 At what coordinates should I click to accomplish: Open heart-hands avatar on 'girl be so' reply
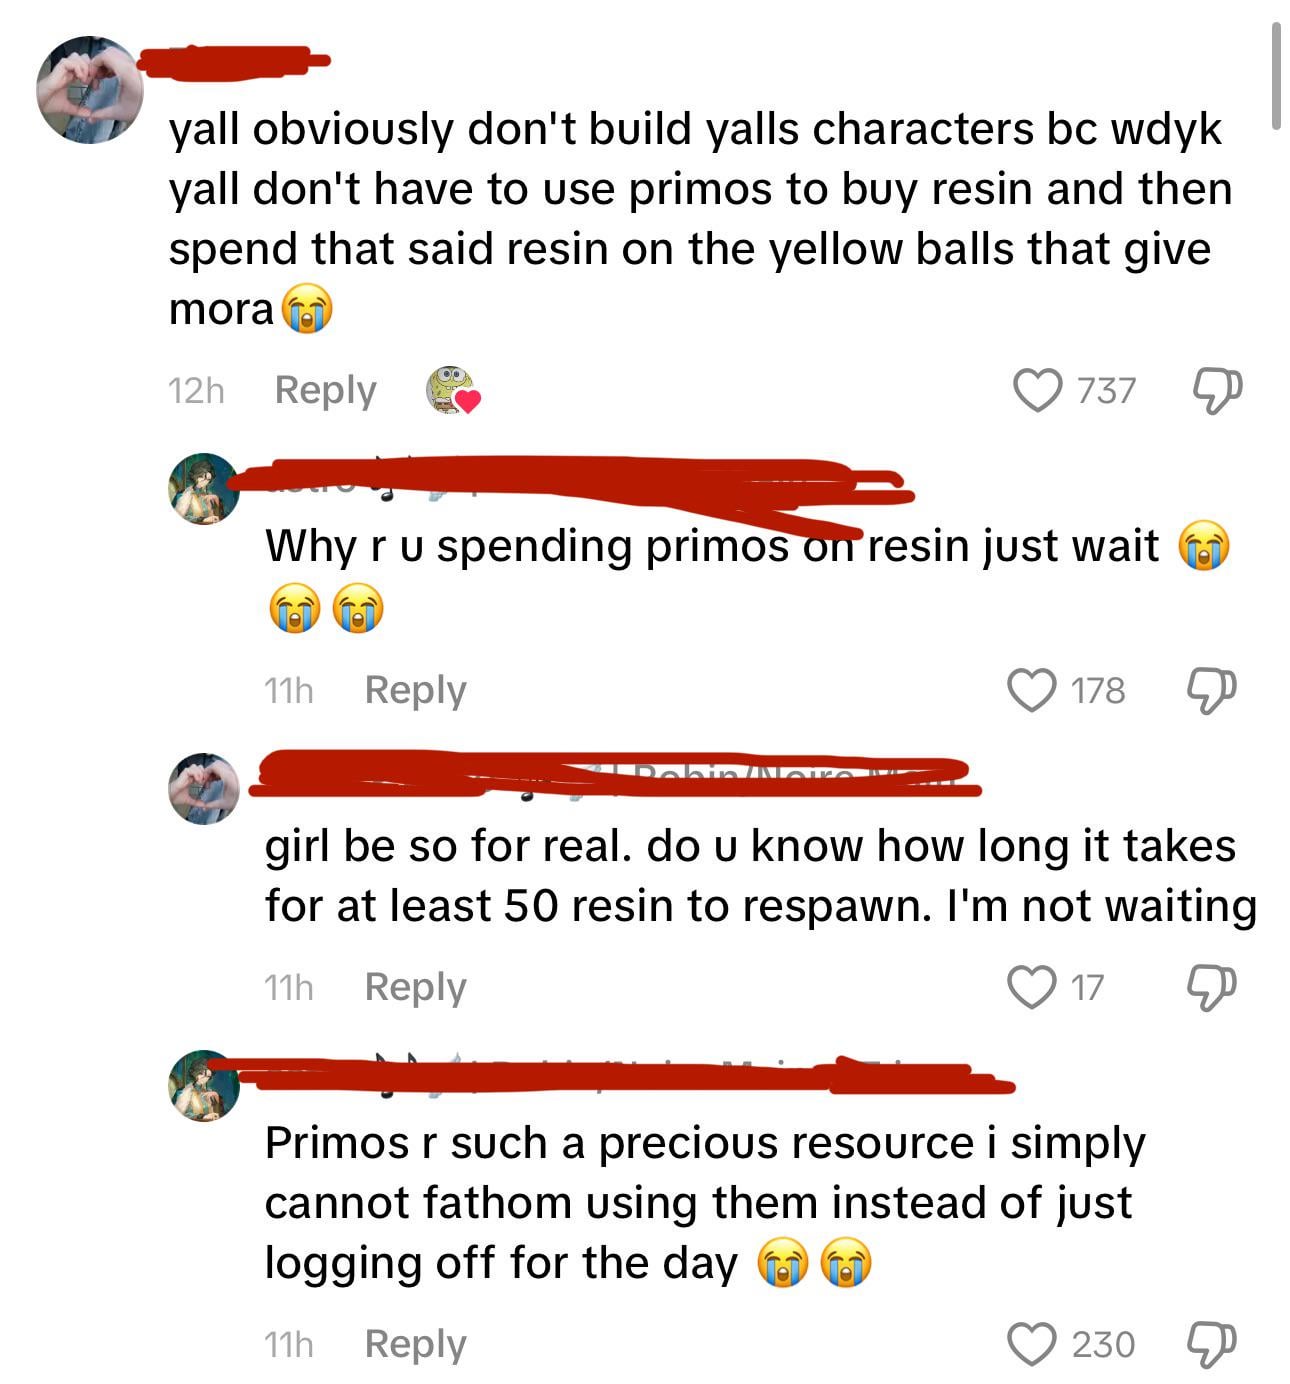(204, 789)
